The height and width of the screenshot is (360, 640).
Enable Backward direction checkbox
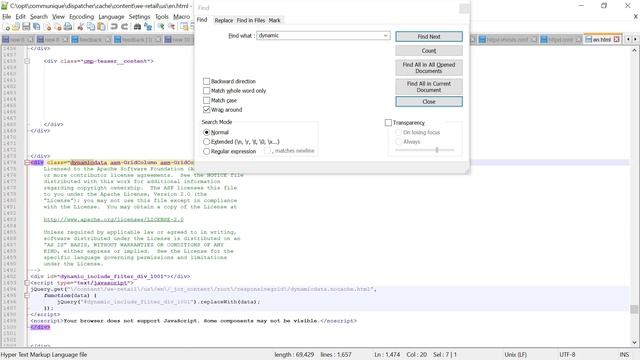[207, 81]
